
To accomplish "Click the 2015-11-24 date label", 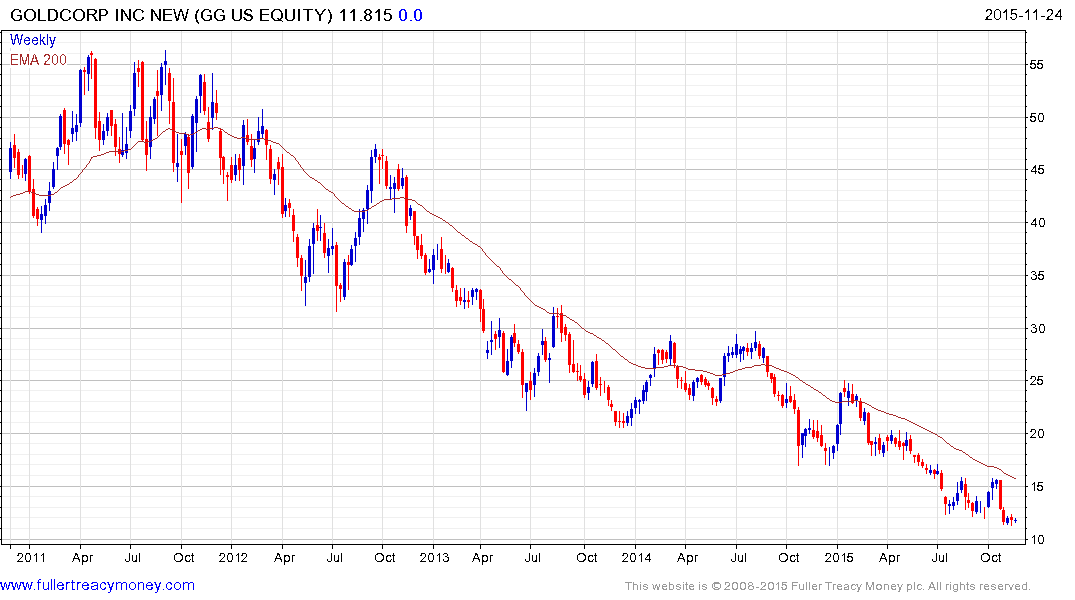I will point(1023,15).
